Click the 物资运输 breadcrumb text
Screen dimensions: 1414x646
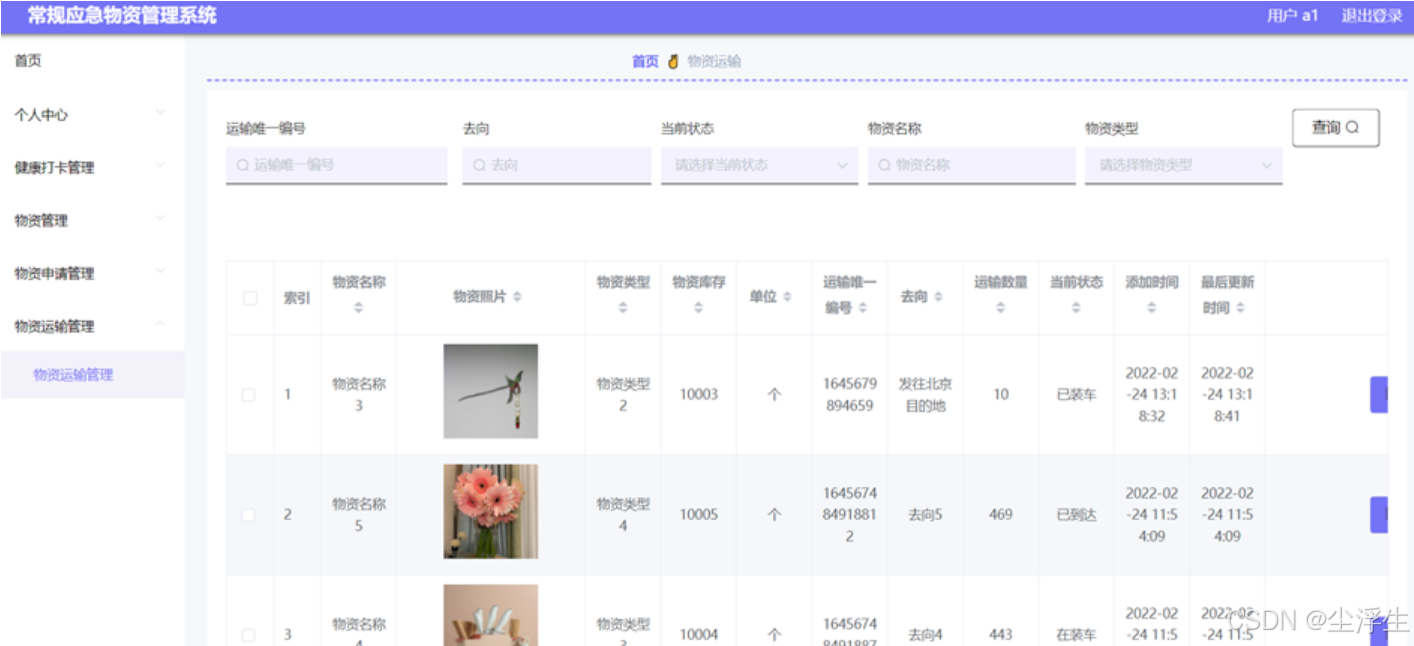click(714, 62)
